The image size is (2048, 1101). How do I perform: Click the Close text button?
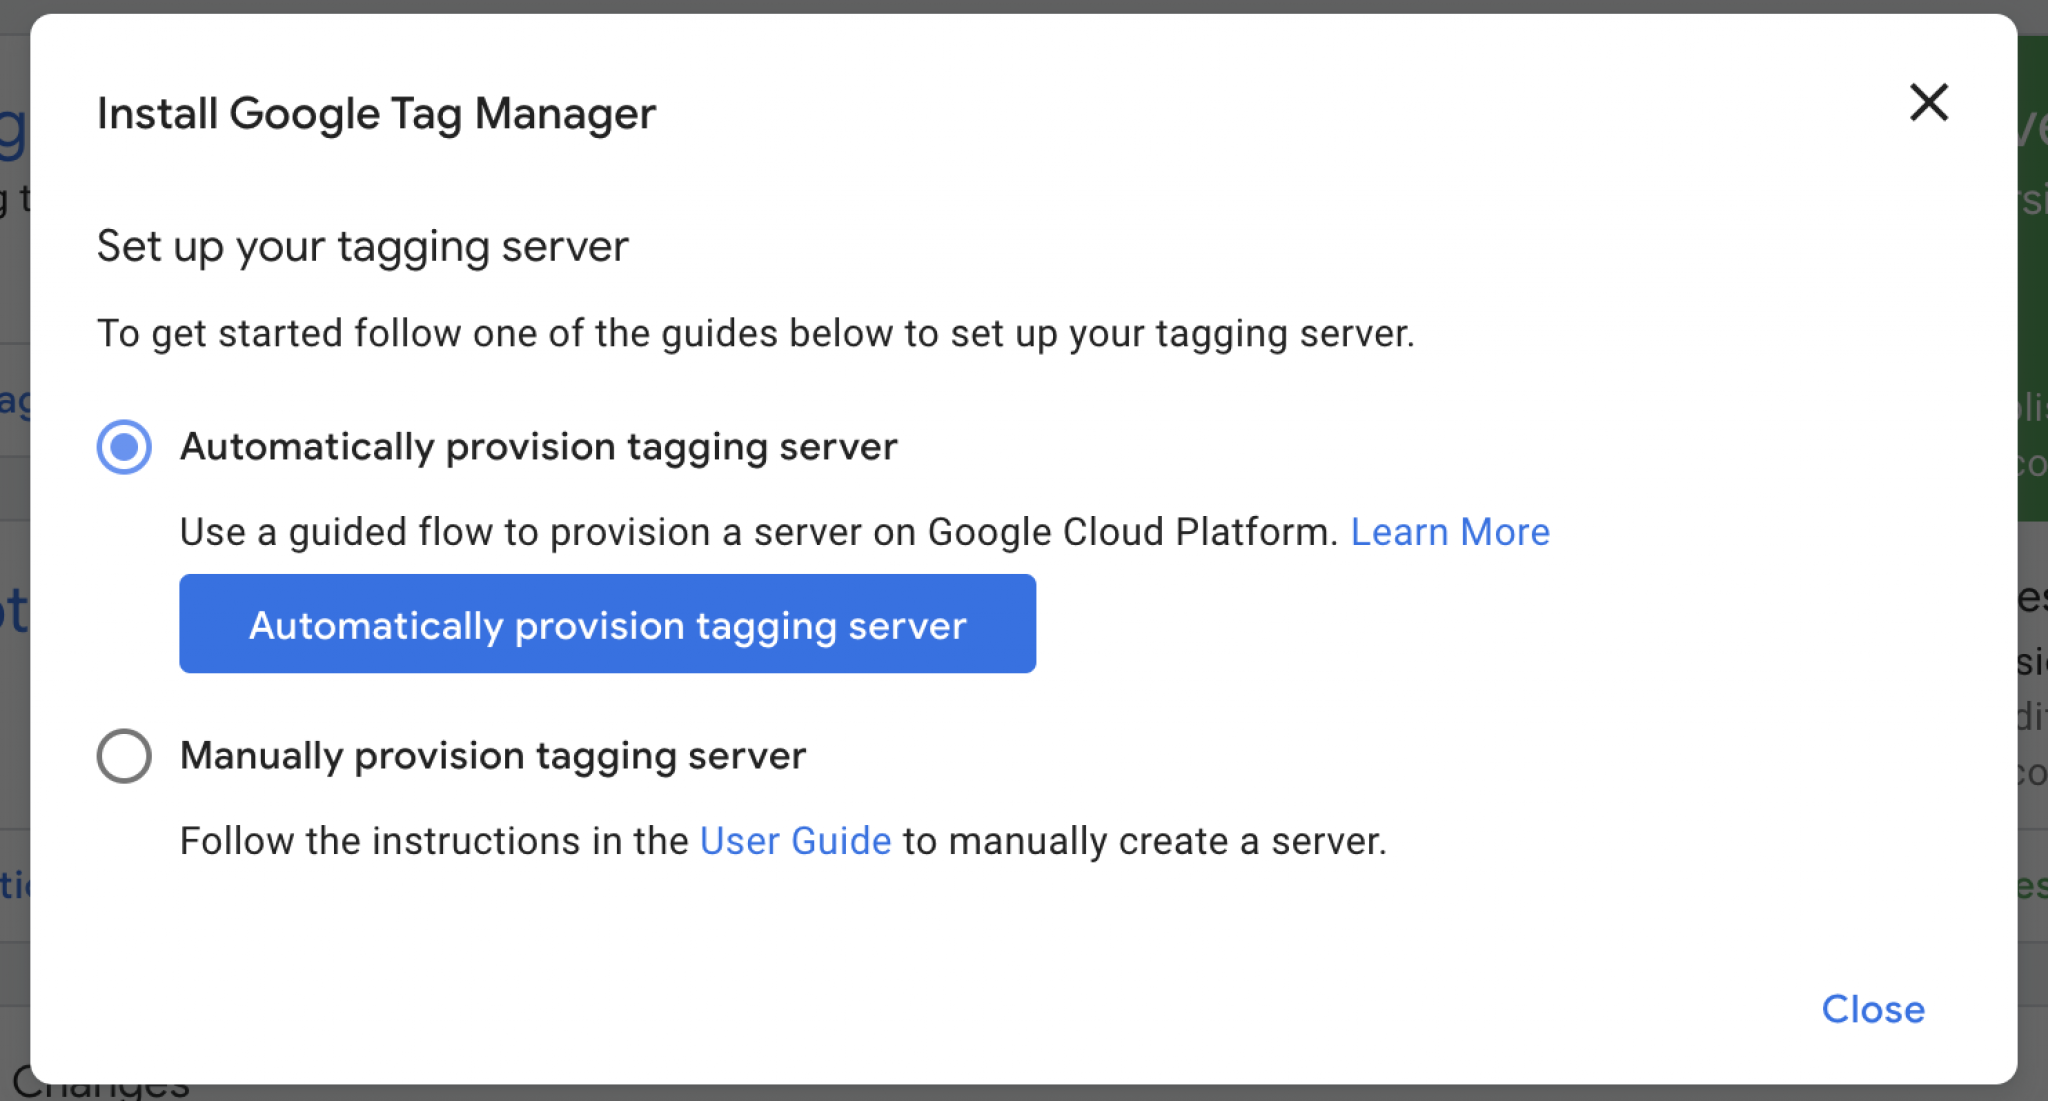[1872, 1009]
